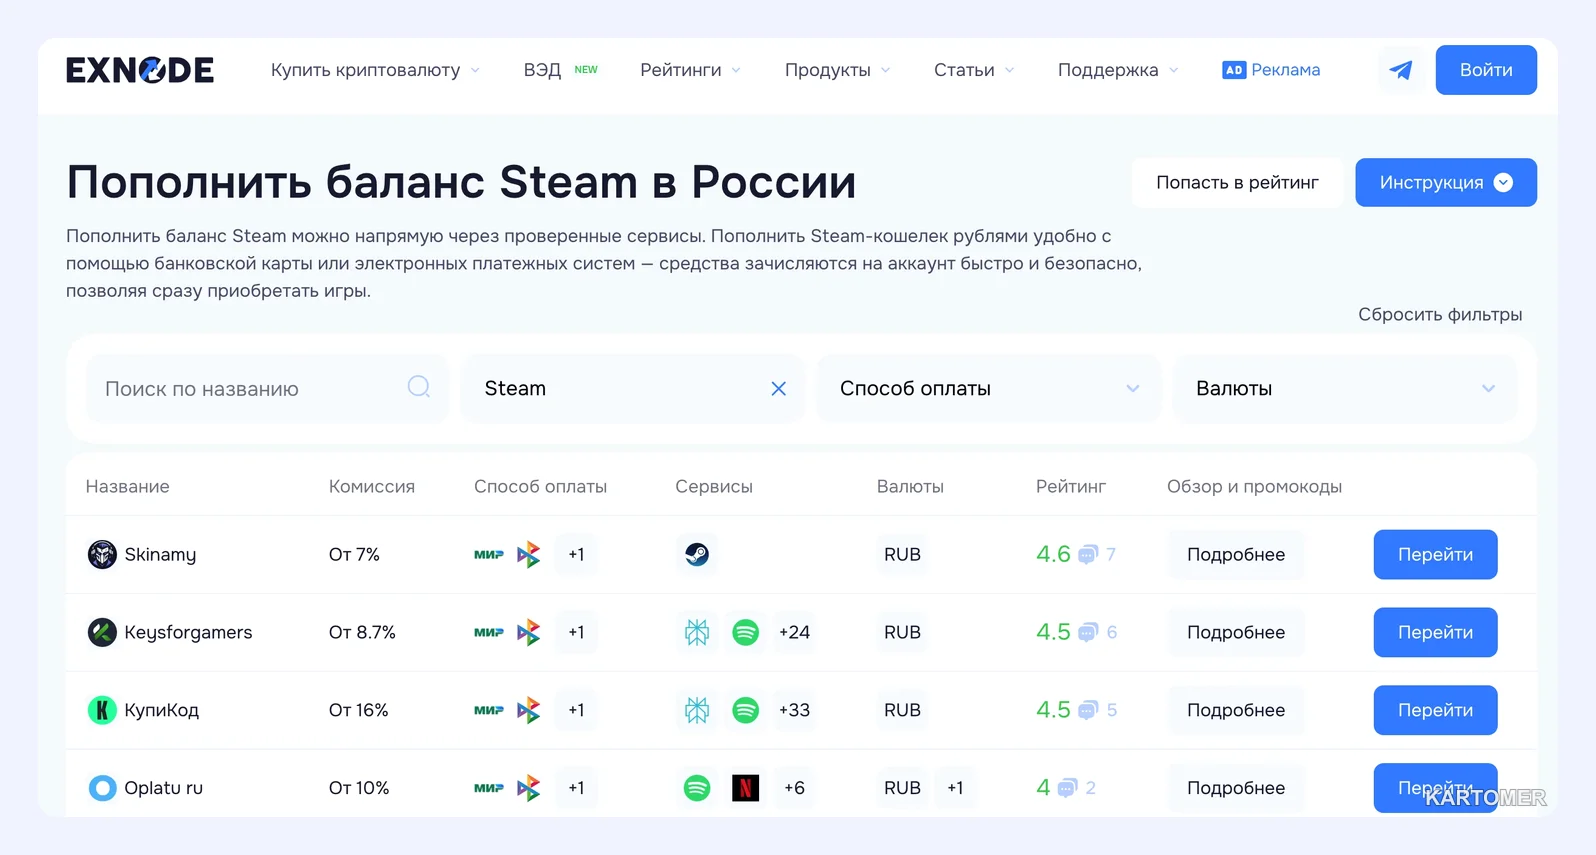1596x855 pixels.
Task: Show +1 more currencies for Oplatu ru
Action: pyautogui.click(x=955, y=788)
